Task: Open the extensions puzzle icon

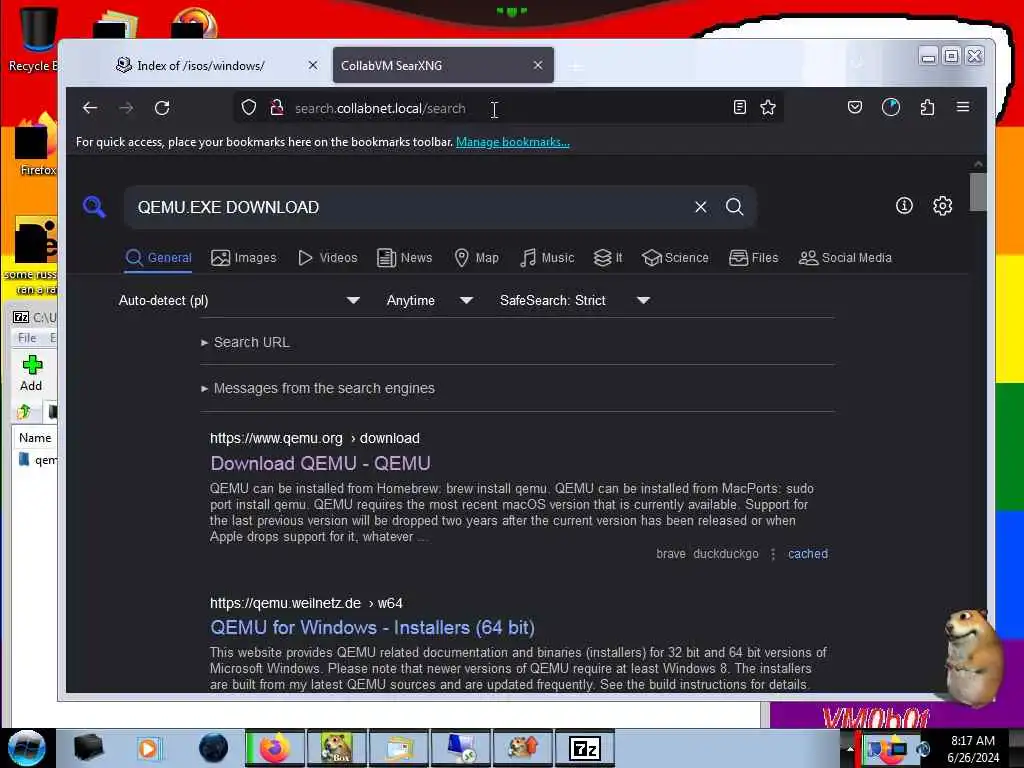Action: 927,107
